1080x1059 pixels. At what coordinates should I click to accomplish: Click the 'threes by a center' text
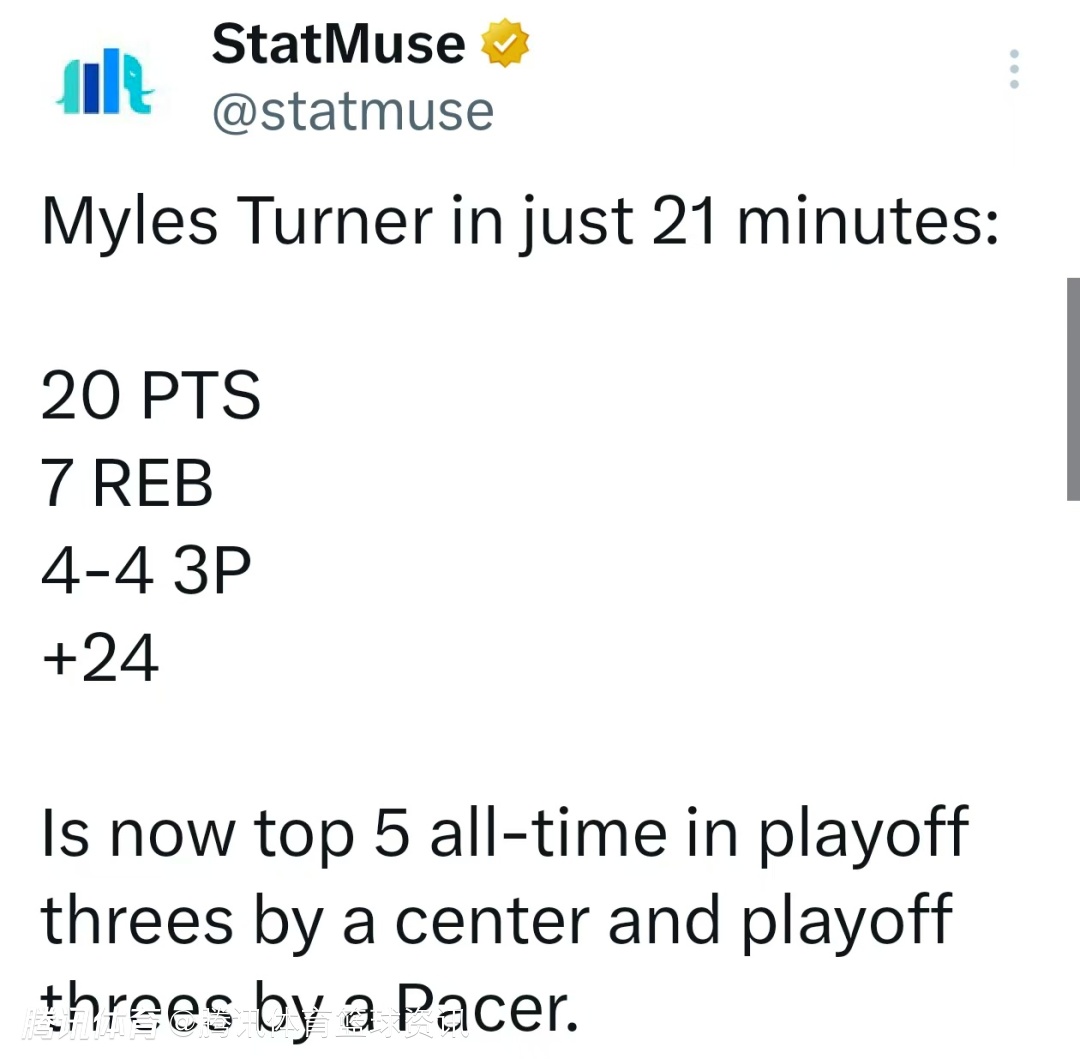(x=315, y=921)
